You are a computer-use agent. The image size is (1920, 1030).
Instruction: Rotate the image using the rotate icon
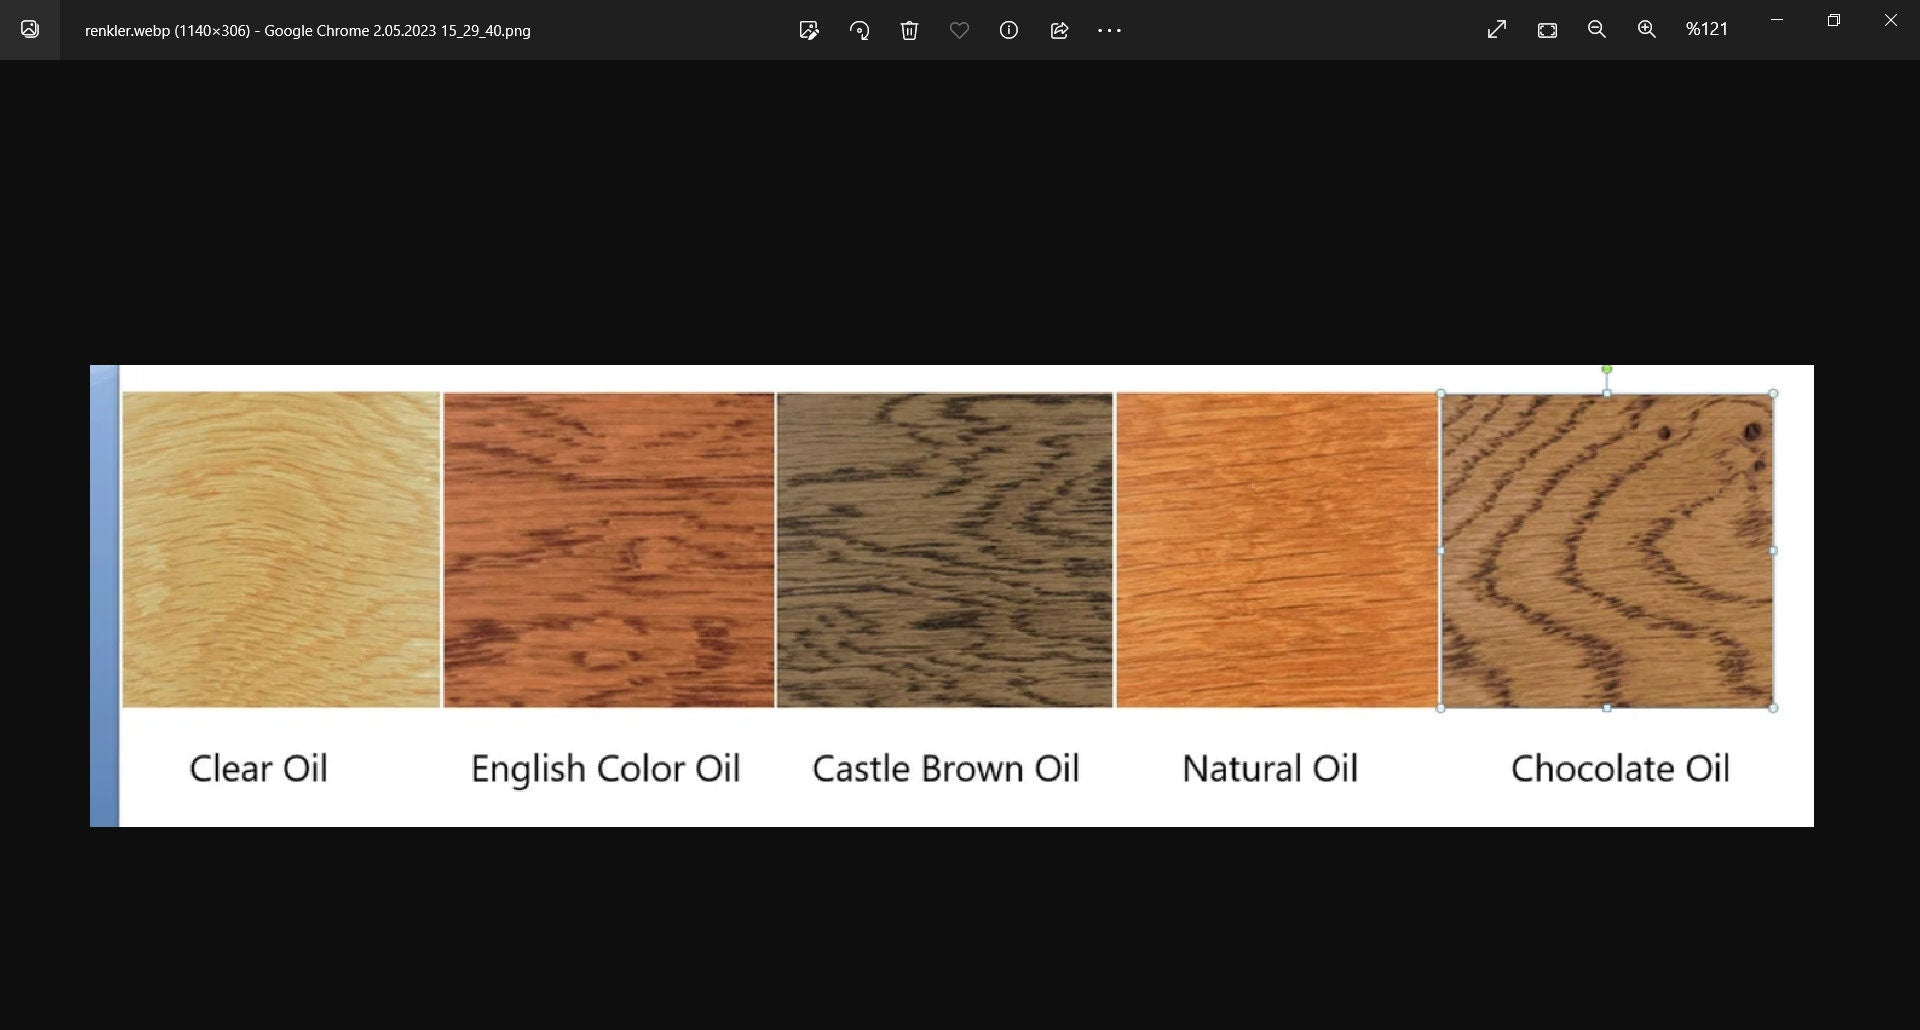click(859, 30)
